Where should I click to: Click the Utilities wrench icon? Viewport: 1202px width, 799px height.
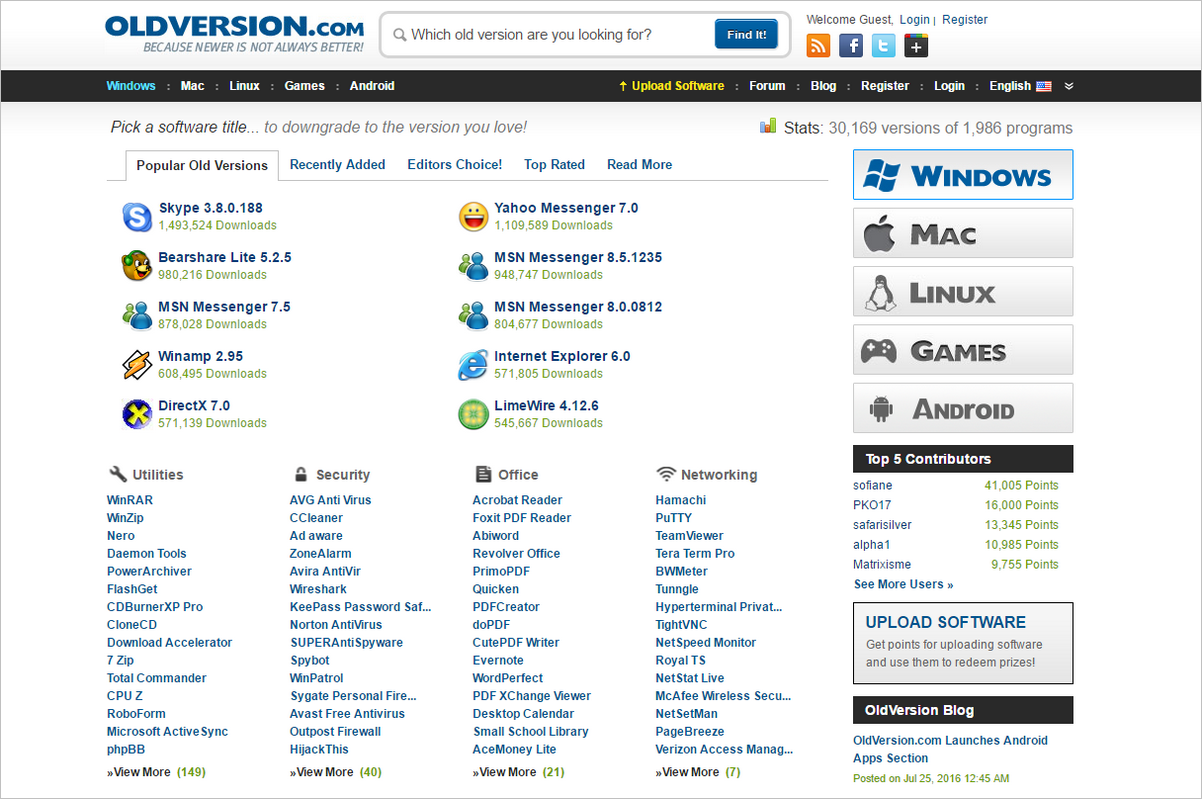click(x=117, y=474)
